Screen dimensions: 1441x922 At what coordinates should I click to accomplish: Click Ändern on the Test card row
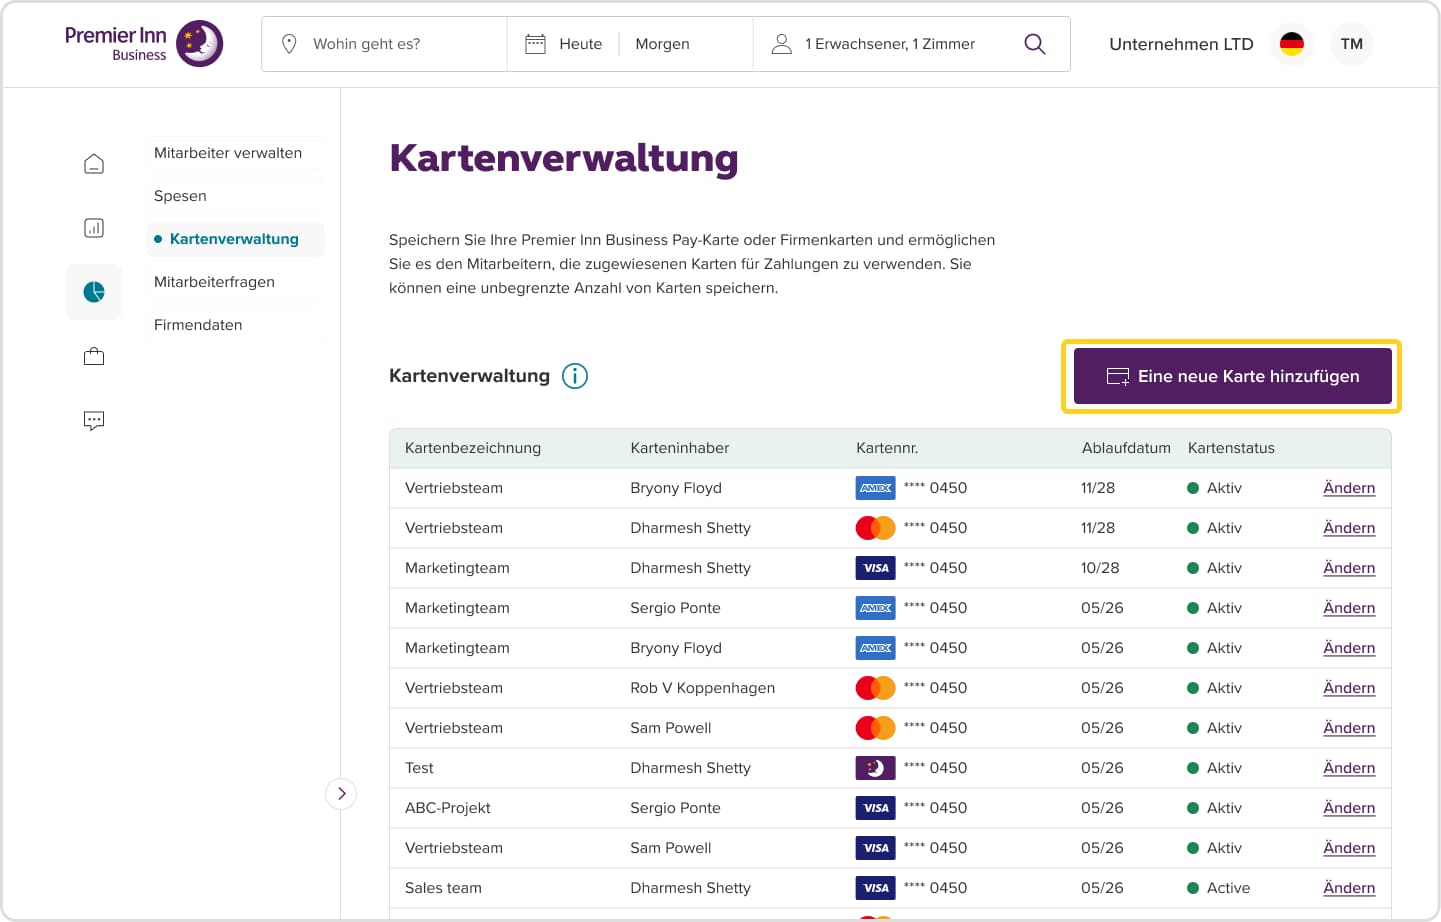[1349, 768]
